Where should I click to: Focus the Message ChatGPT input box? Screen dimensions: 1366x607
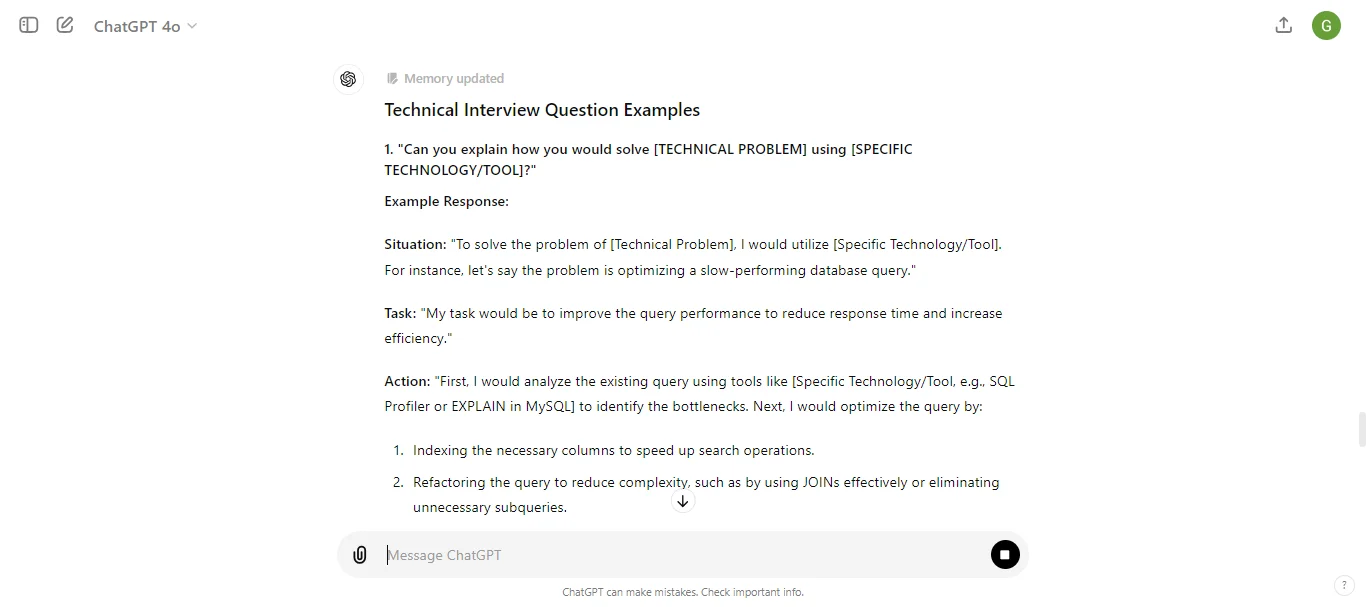[600, 555]
